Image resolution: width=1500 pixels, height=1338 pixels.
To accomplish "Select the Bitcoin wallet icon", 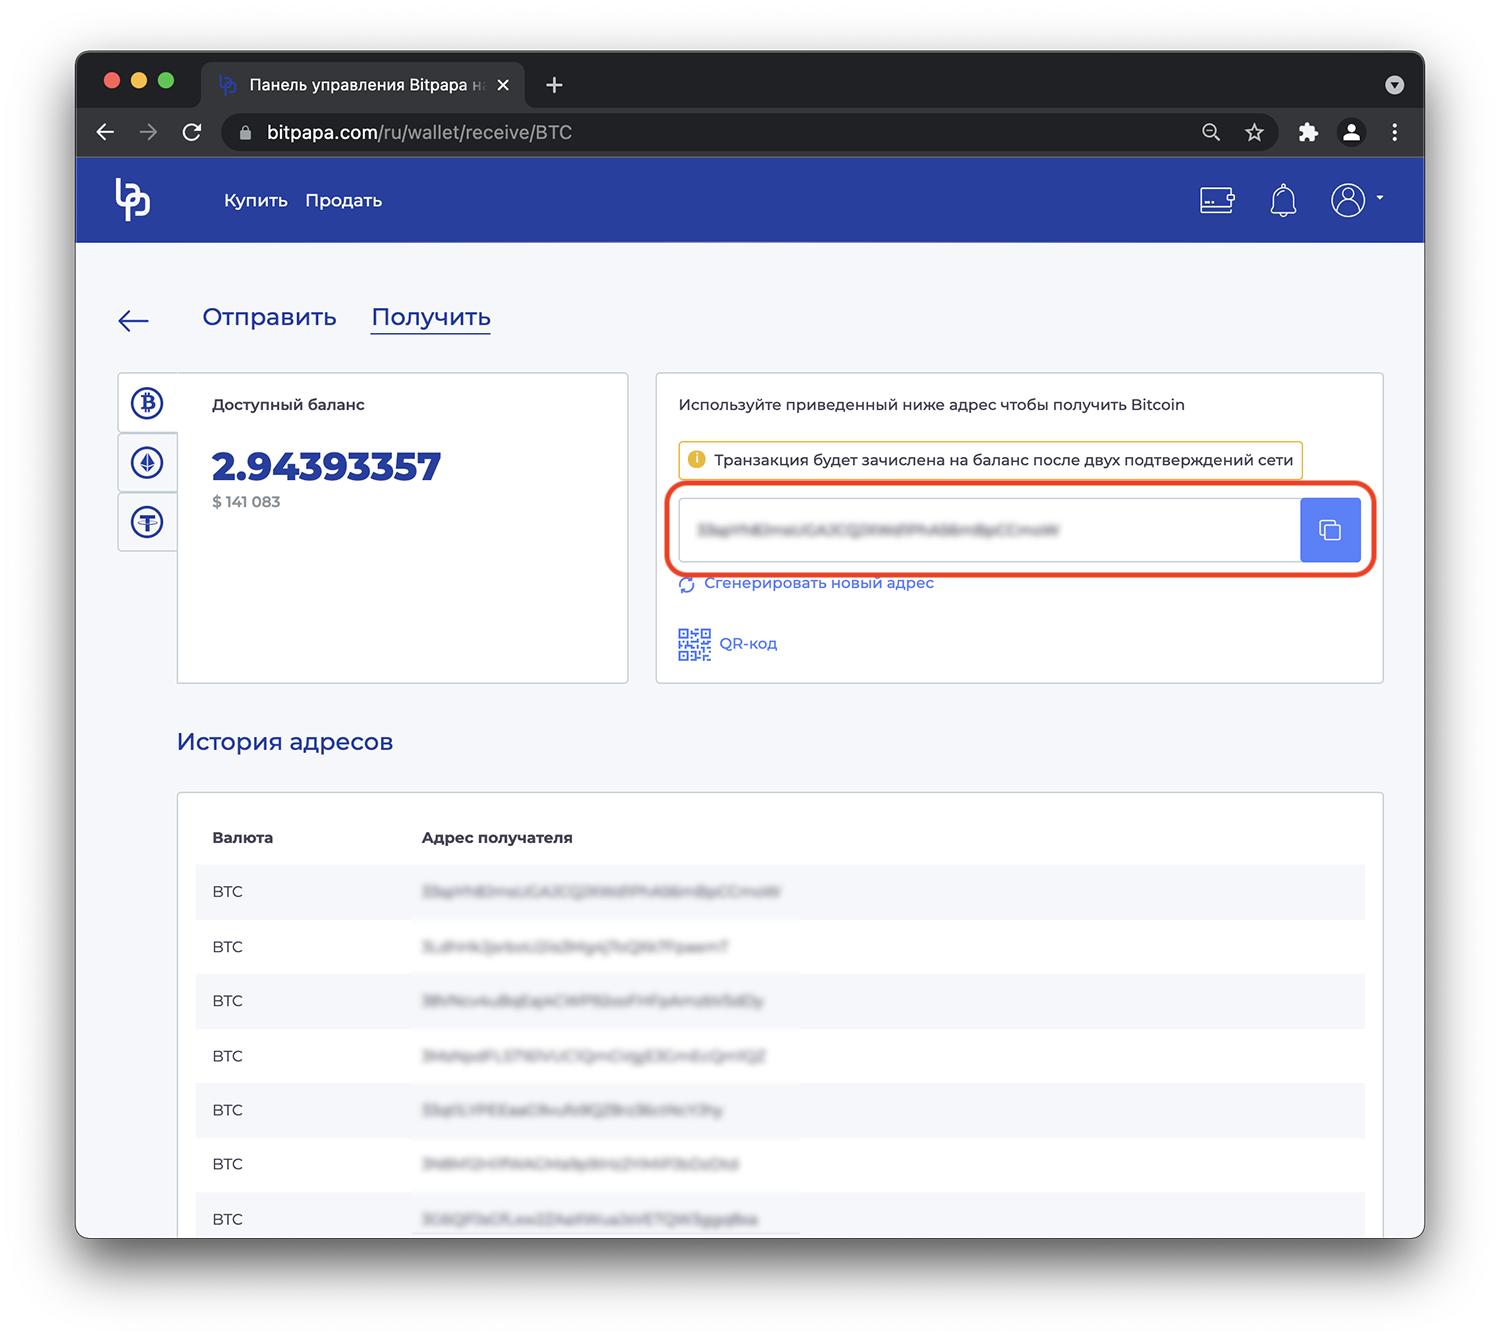I will point(148,403).
